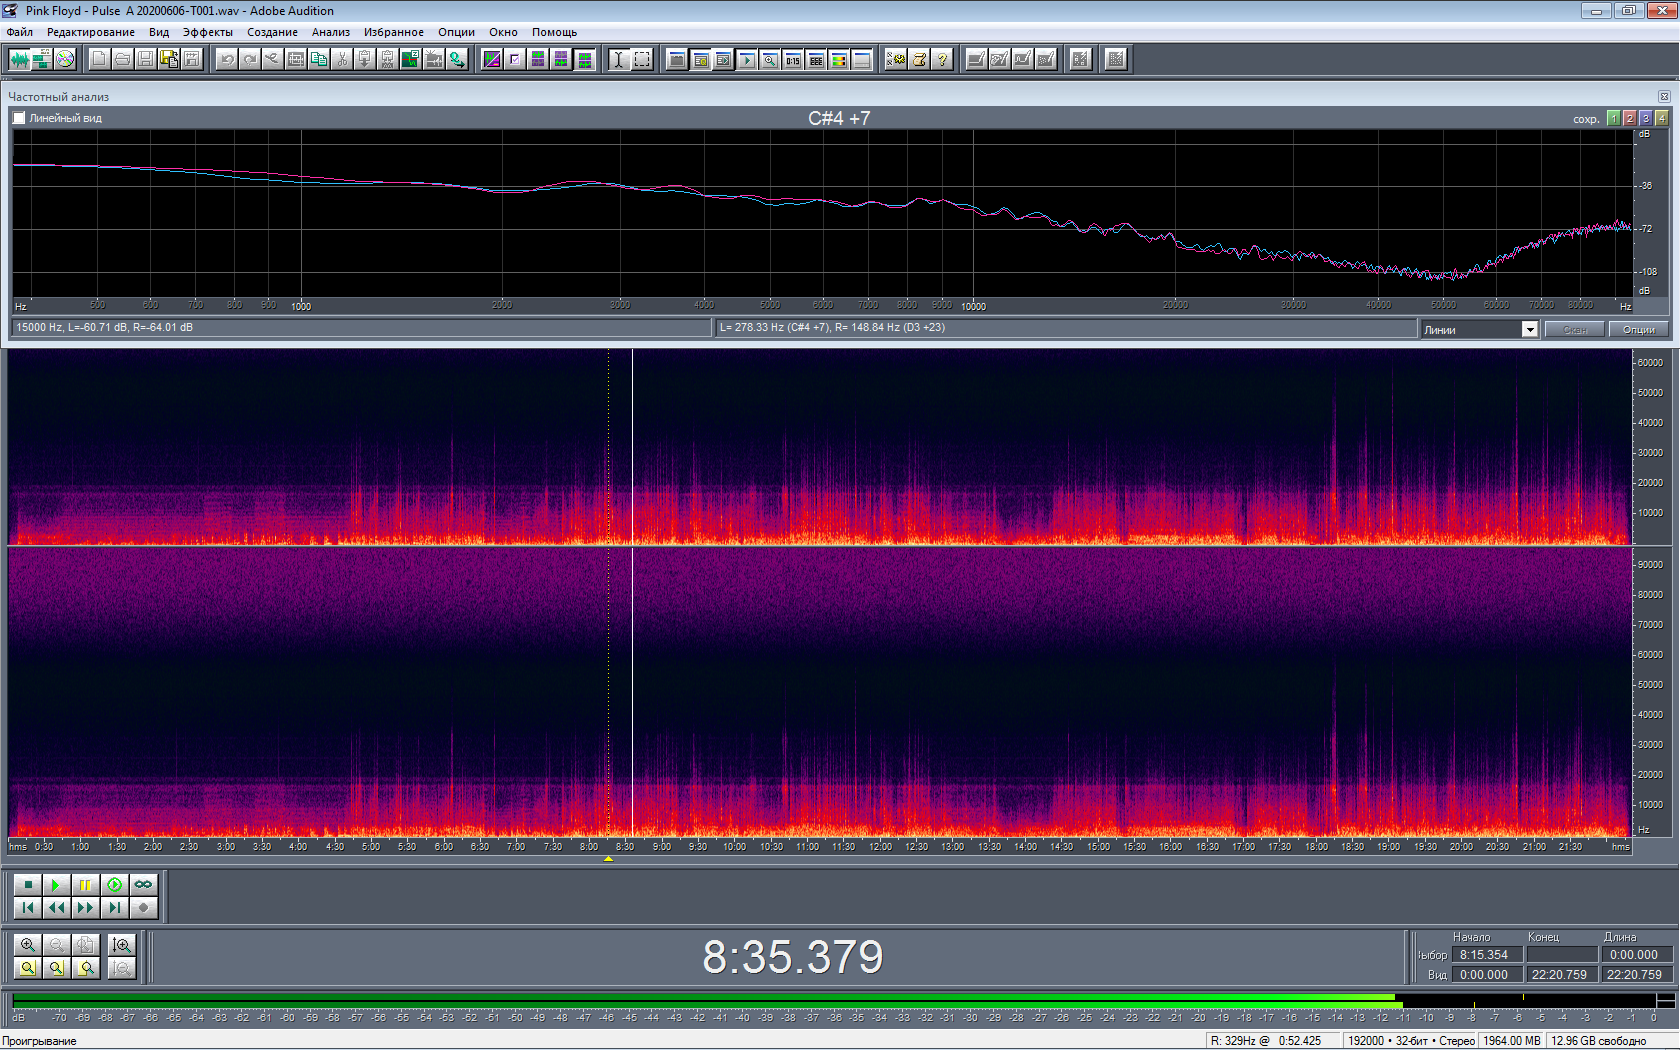Select saved snapshot 1 green swatch
Screen dimensions: 1680x1050
1613,118
